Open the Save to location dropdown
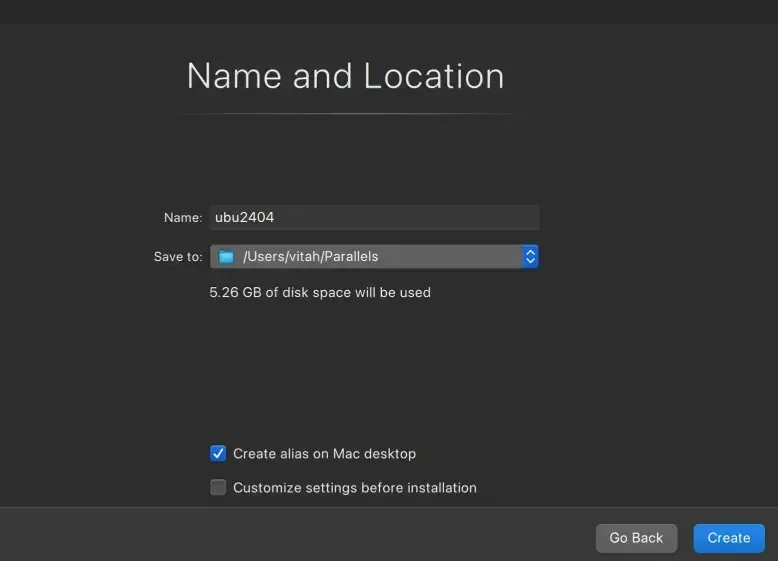Screen dimensions: 778x561 coord(374,257)
